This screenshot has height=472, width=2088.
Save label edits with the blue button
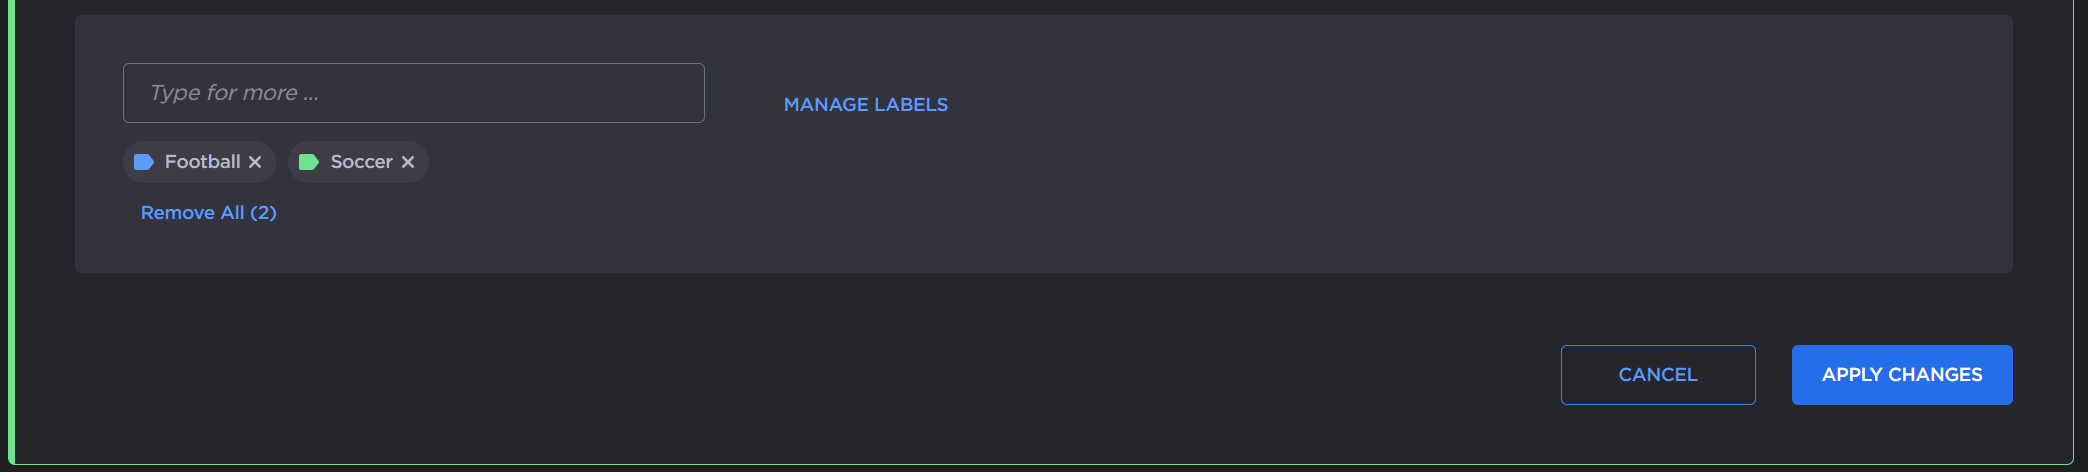click(1901, 375)
